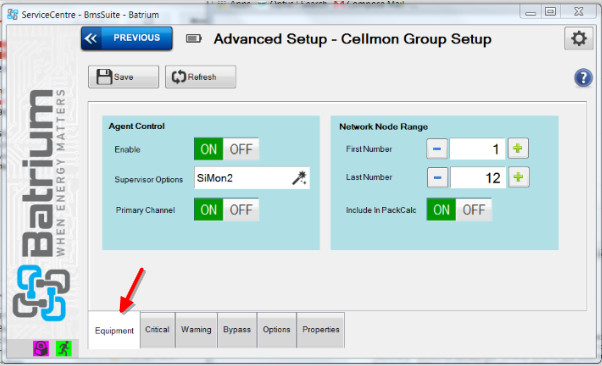Switch to the Properties tab

[x=321, y=330]
